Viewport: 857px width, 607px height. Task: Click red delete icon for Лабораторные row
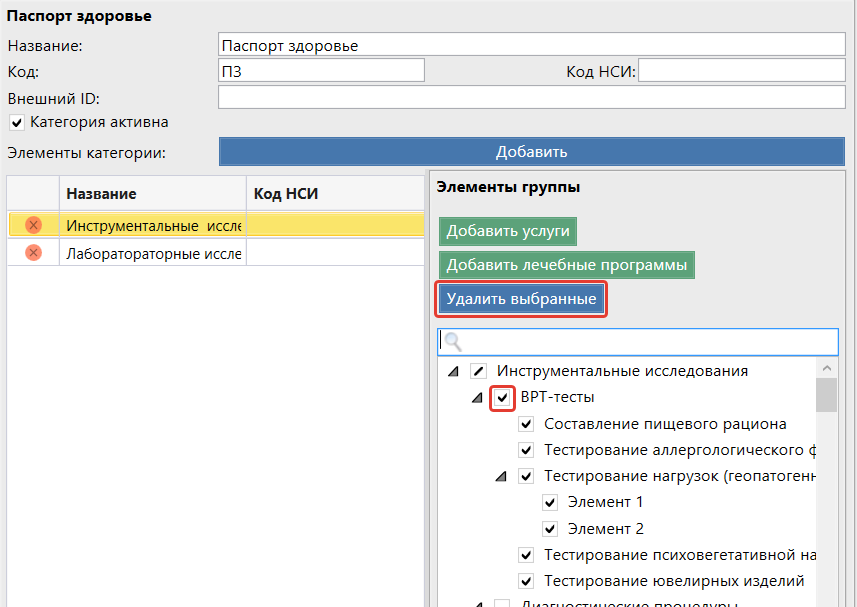(x=33, y=253)
